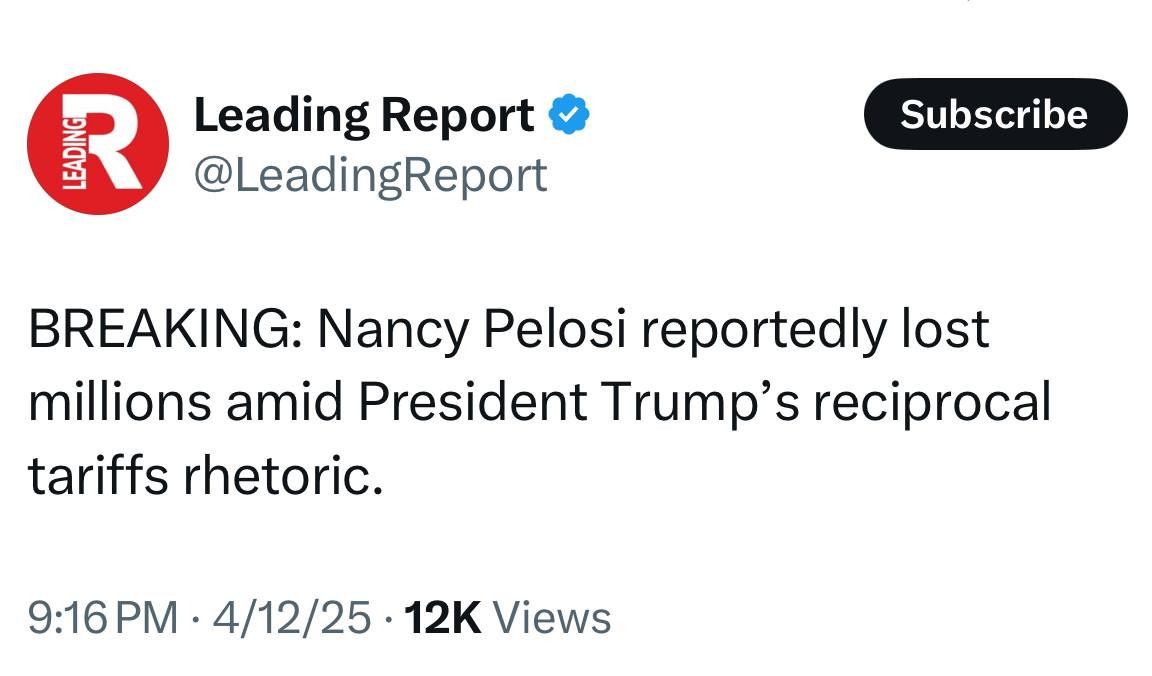
Task: Click the vertical LEADING text in logo
Action: pos(74,151)
